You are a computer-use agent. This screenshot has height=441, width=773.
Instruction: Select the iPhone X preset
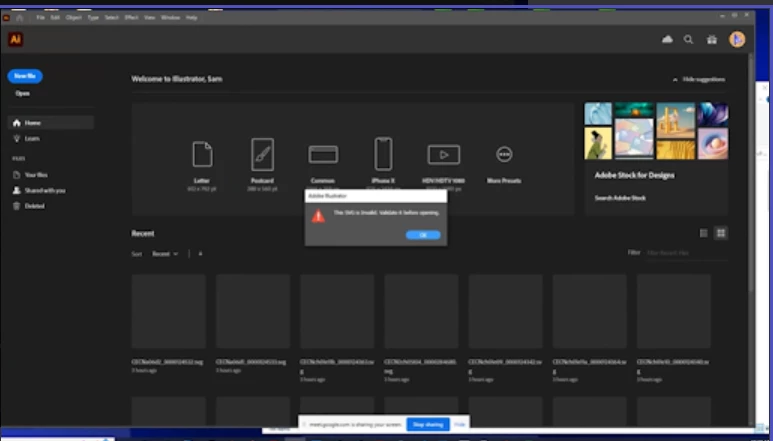(x=383, y=163)
